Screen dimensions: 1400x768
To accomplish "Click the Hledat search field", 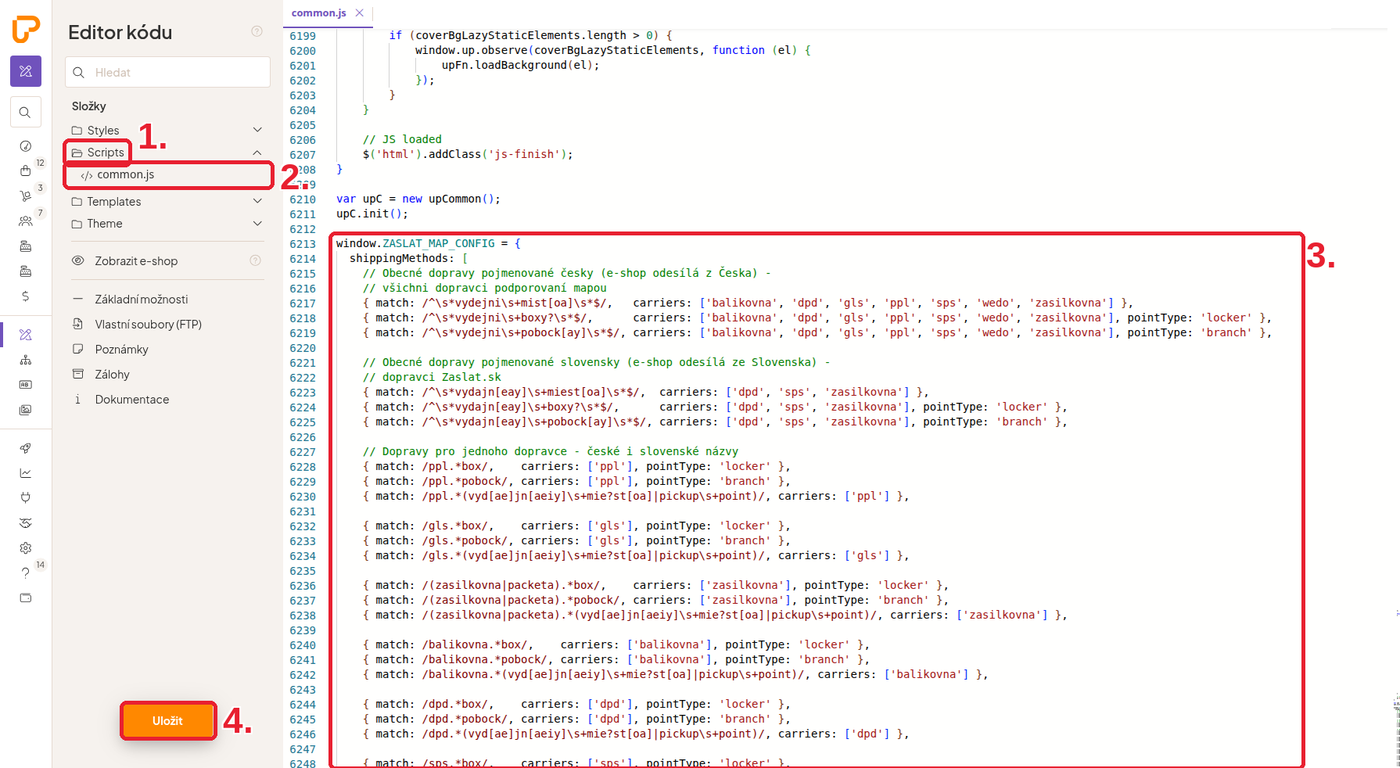I will [168, 72].
